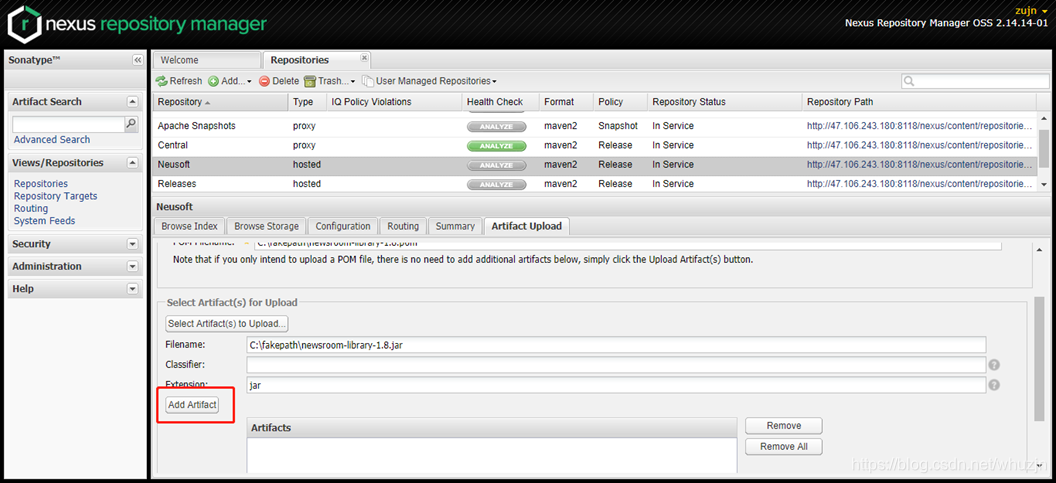Select the Artifact Upload tab
Image resolution: width=1056 pixels, height=483 pixels.
pos(527,226)
